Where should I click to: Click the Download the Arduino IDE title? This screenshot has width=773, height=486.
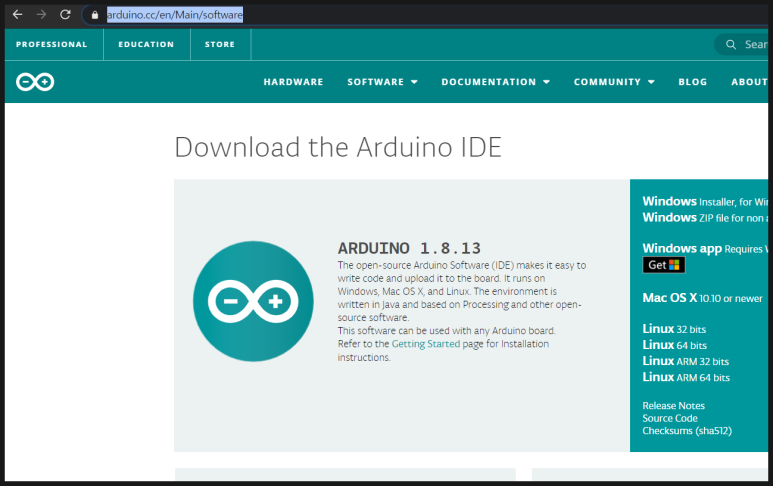tap(338, 147)
